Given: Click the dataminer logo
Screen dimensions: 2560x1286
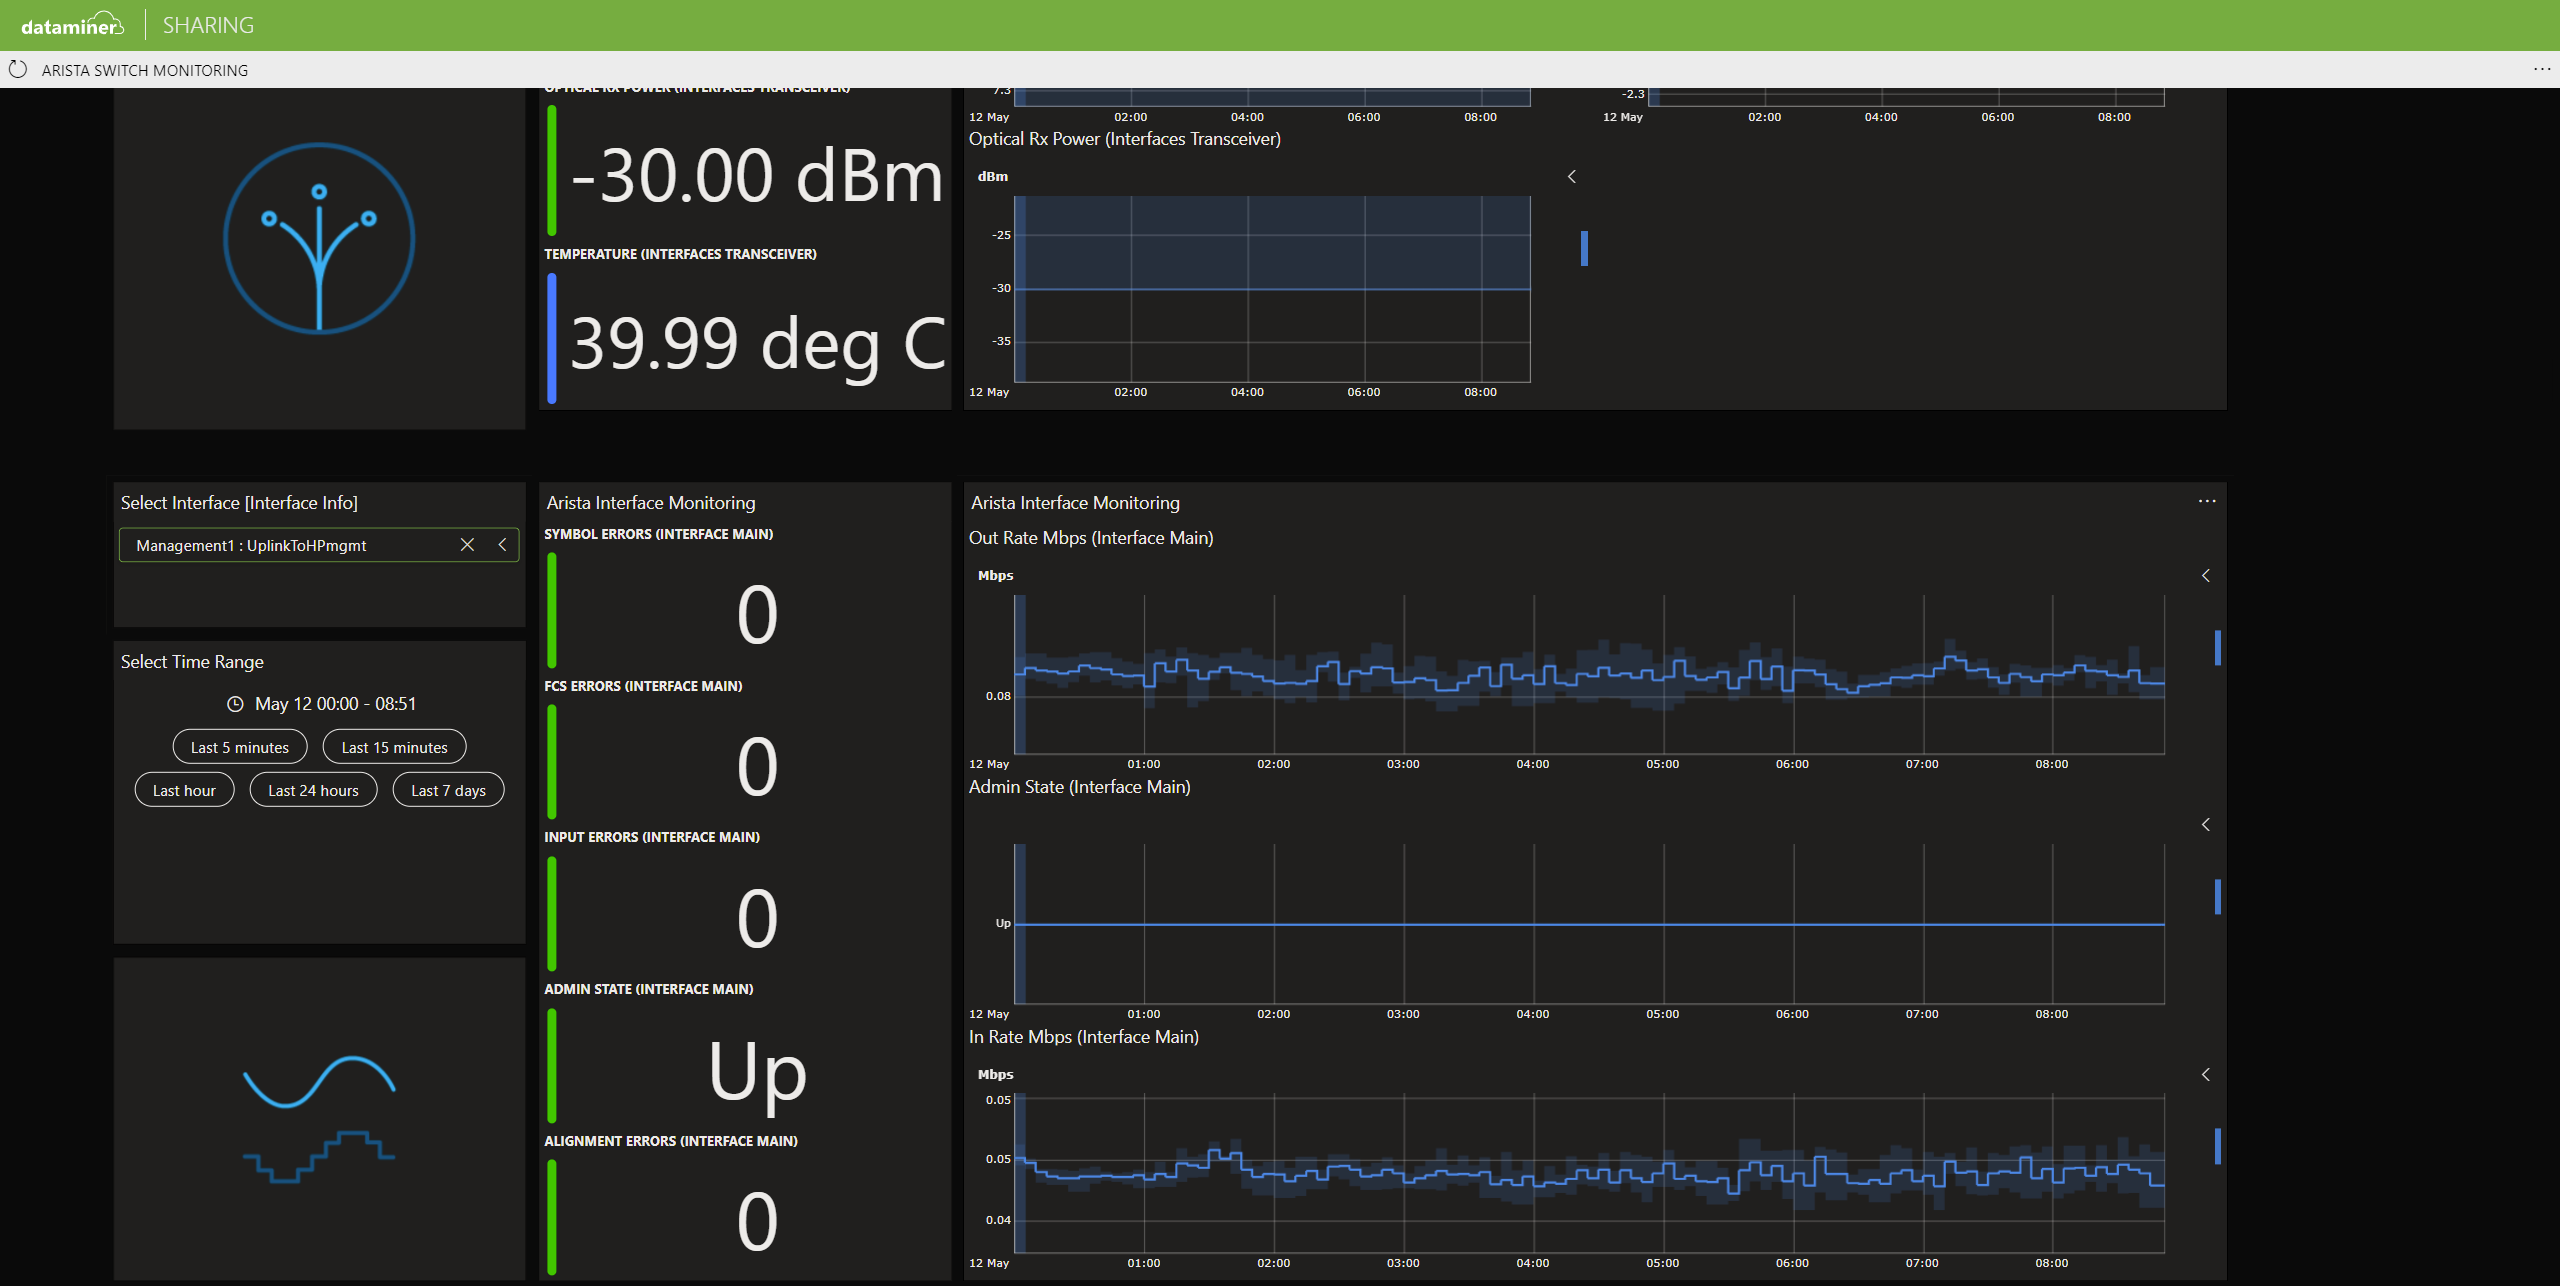Looking at the screenshot, I should click(72, 25).
